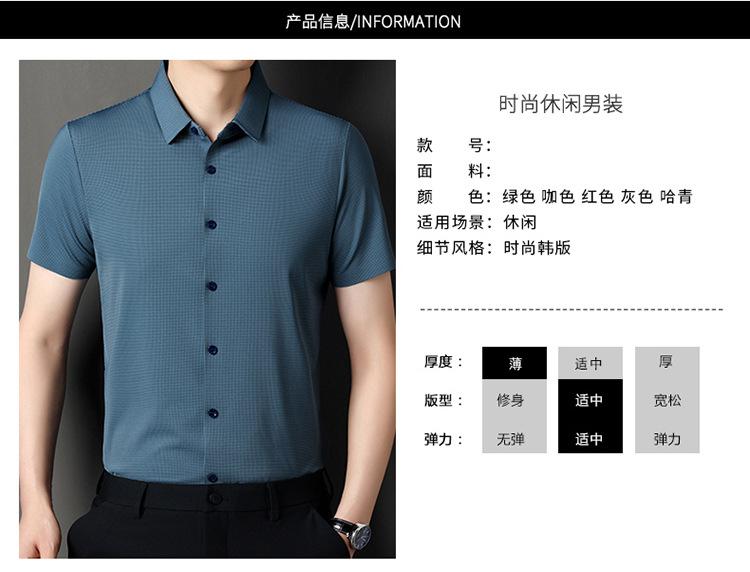Select the 适中 thickness option
The image size is (750, 572).
(590, 363)
